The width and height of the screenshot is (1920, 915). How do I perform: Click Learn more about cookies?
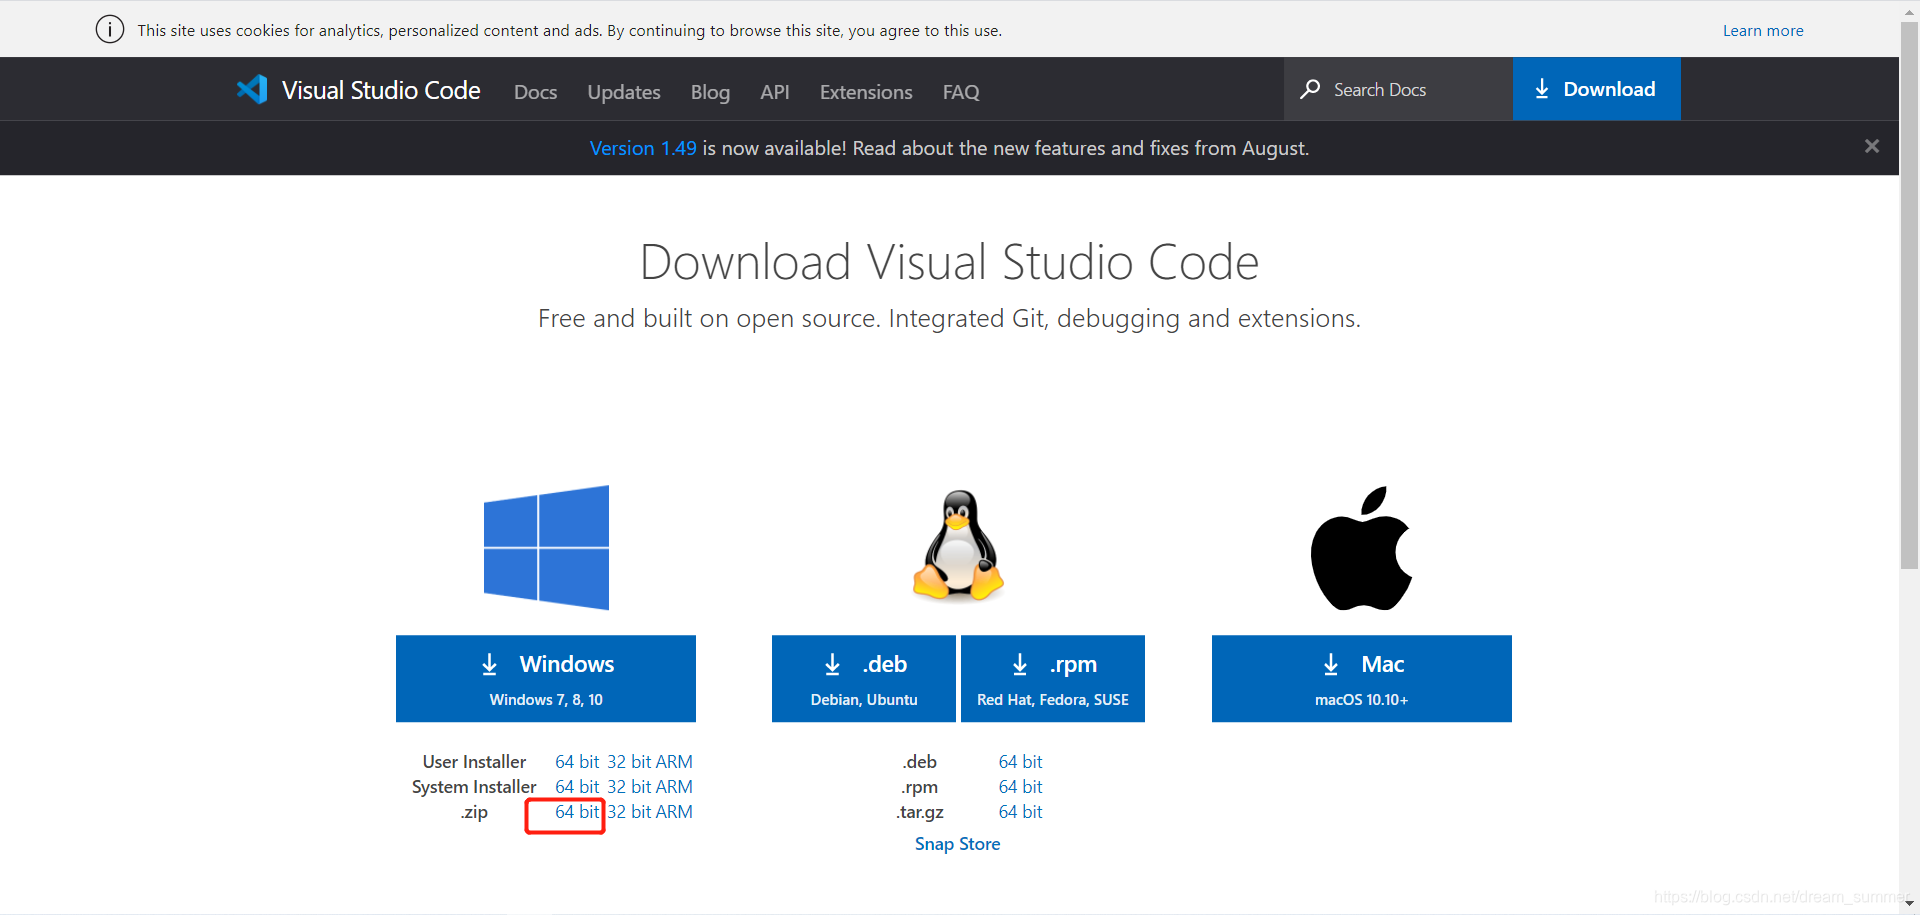(x=1763, y=31)
